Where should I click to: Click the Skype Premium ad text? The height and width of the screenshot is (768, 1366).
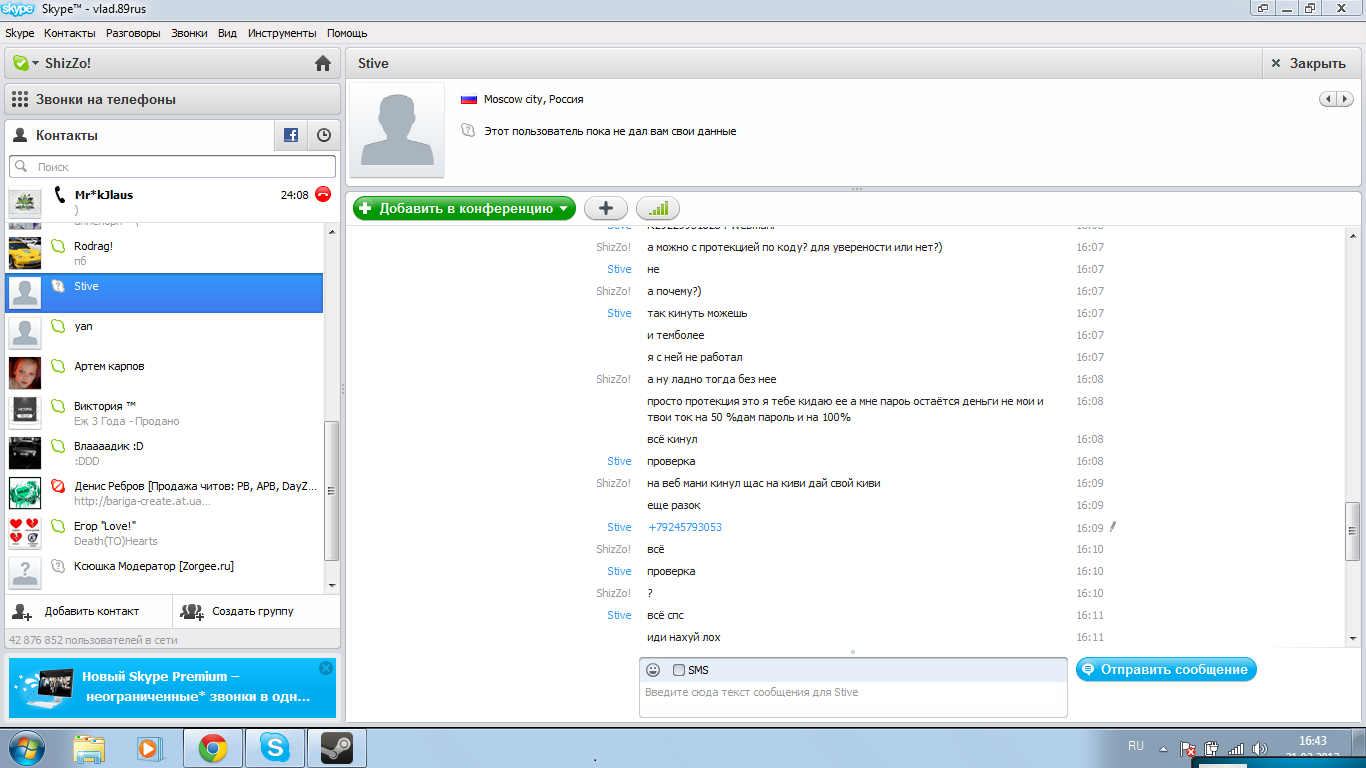click(196, 686)
